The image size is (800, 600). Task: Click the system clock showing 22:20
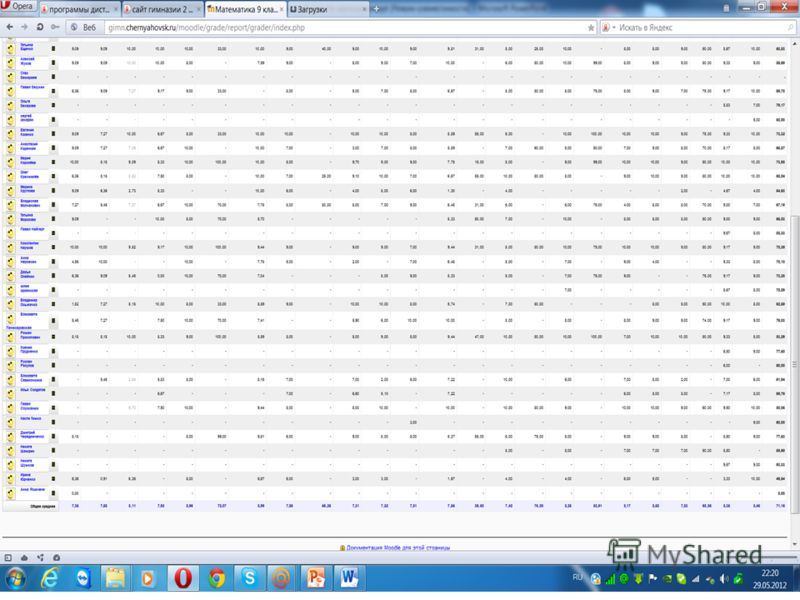(770, 580)
